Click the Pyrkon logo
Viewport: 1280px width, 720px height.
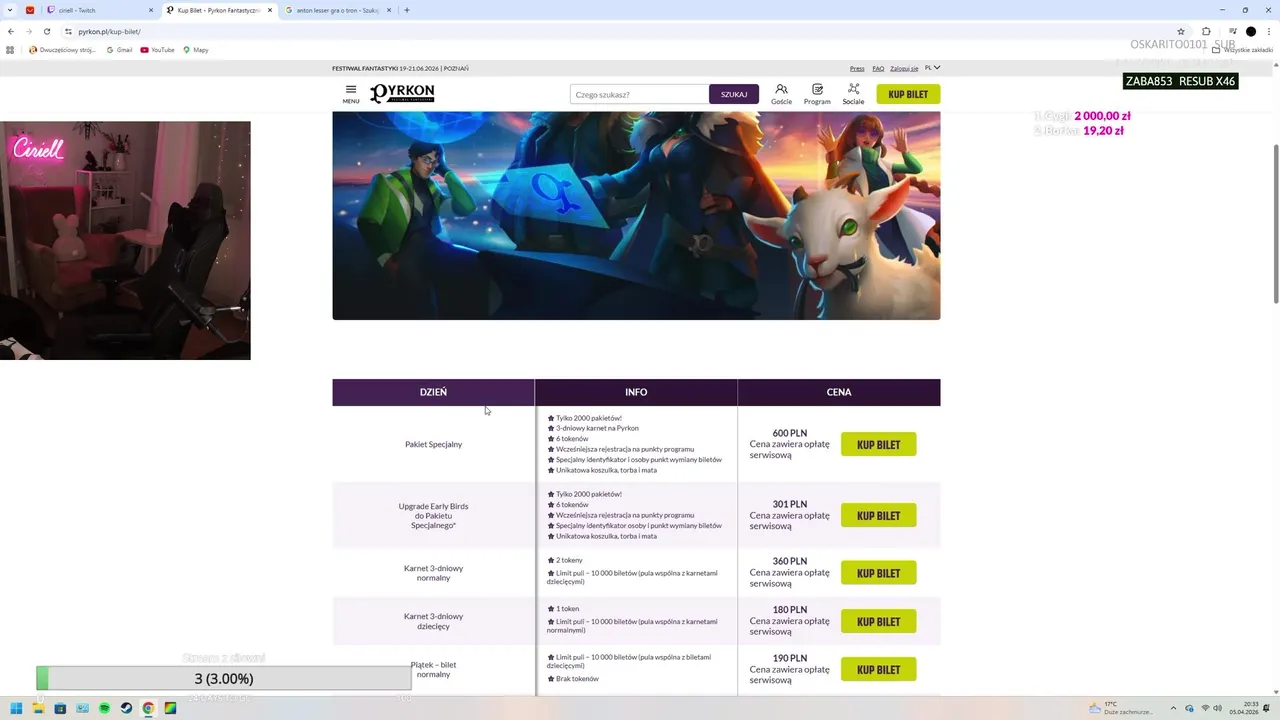coord(402,93)
